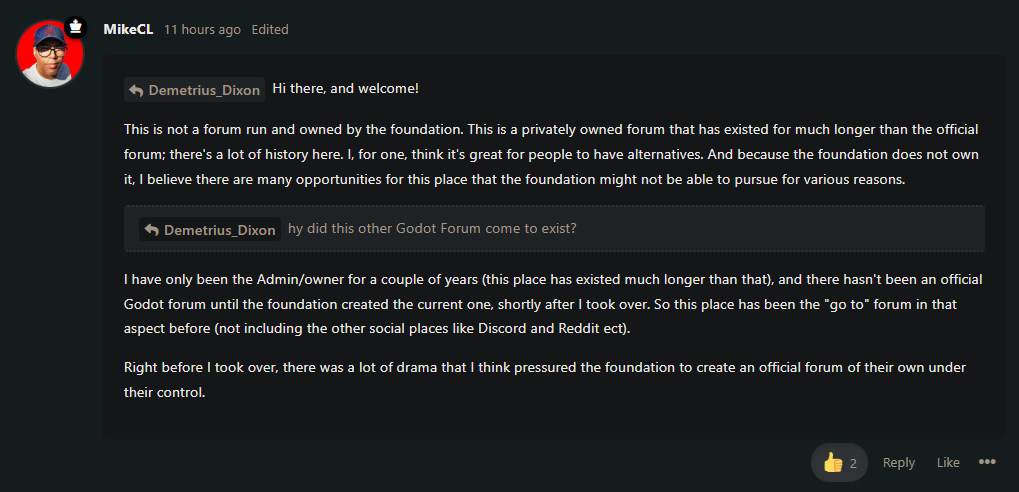Open the three-dot more options menu
Screen dimensions: 1019x492
tap(987, 462)
